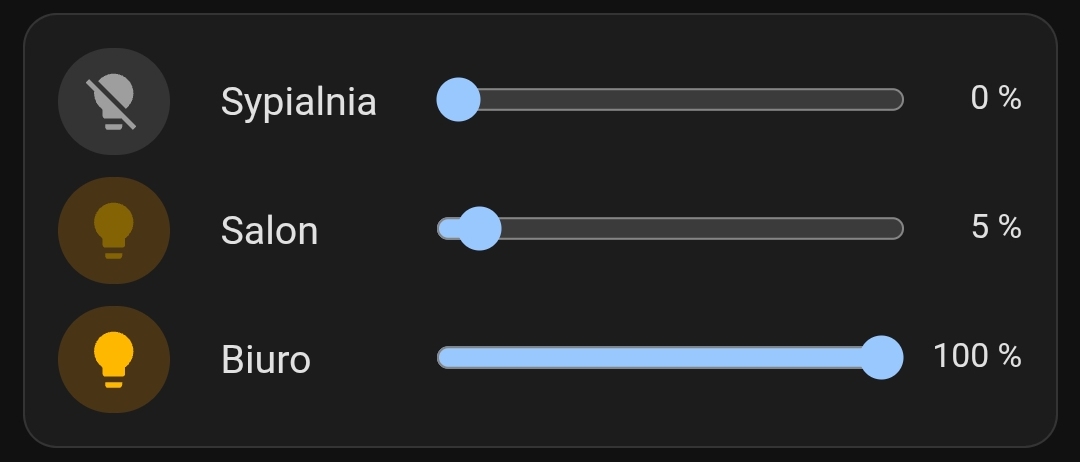Toggle the dim Salon bulb icon
The height and width of the screenshot is (462, 1080).
tap(113, 230)
